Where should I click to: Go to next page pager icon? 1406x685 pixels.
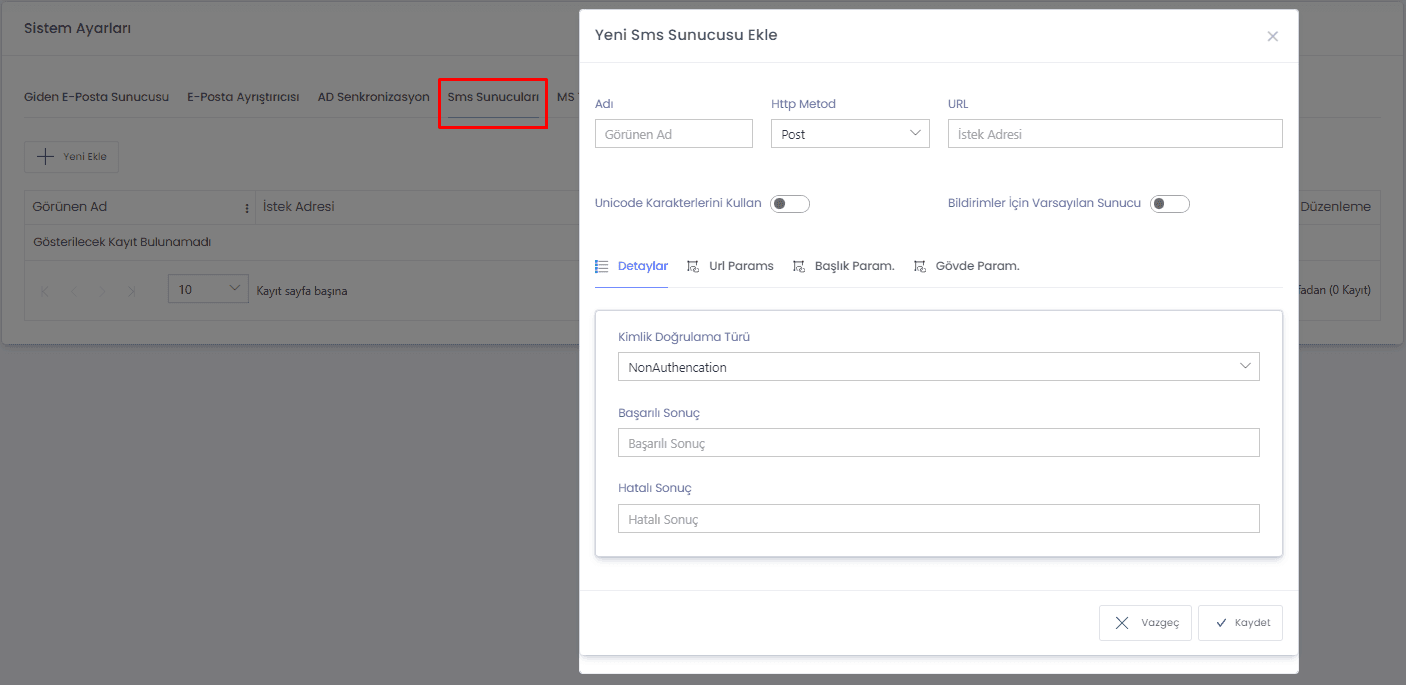[x=103, y=291]
